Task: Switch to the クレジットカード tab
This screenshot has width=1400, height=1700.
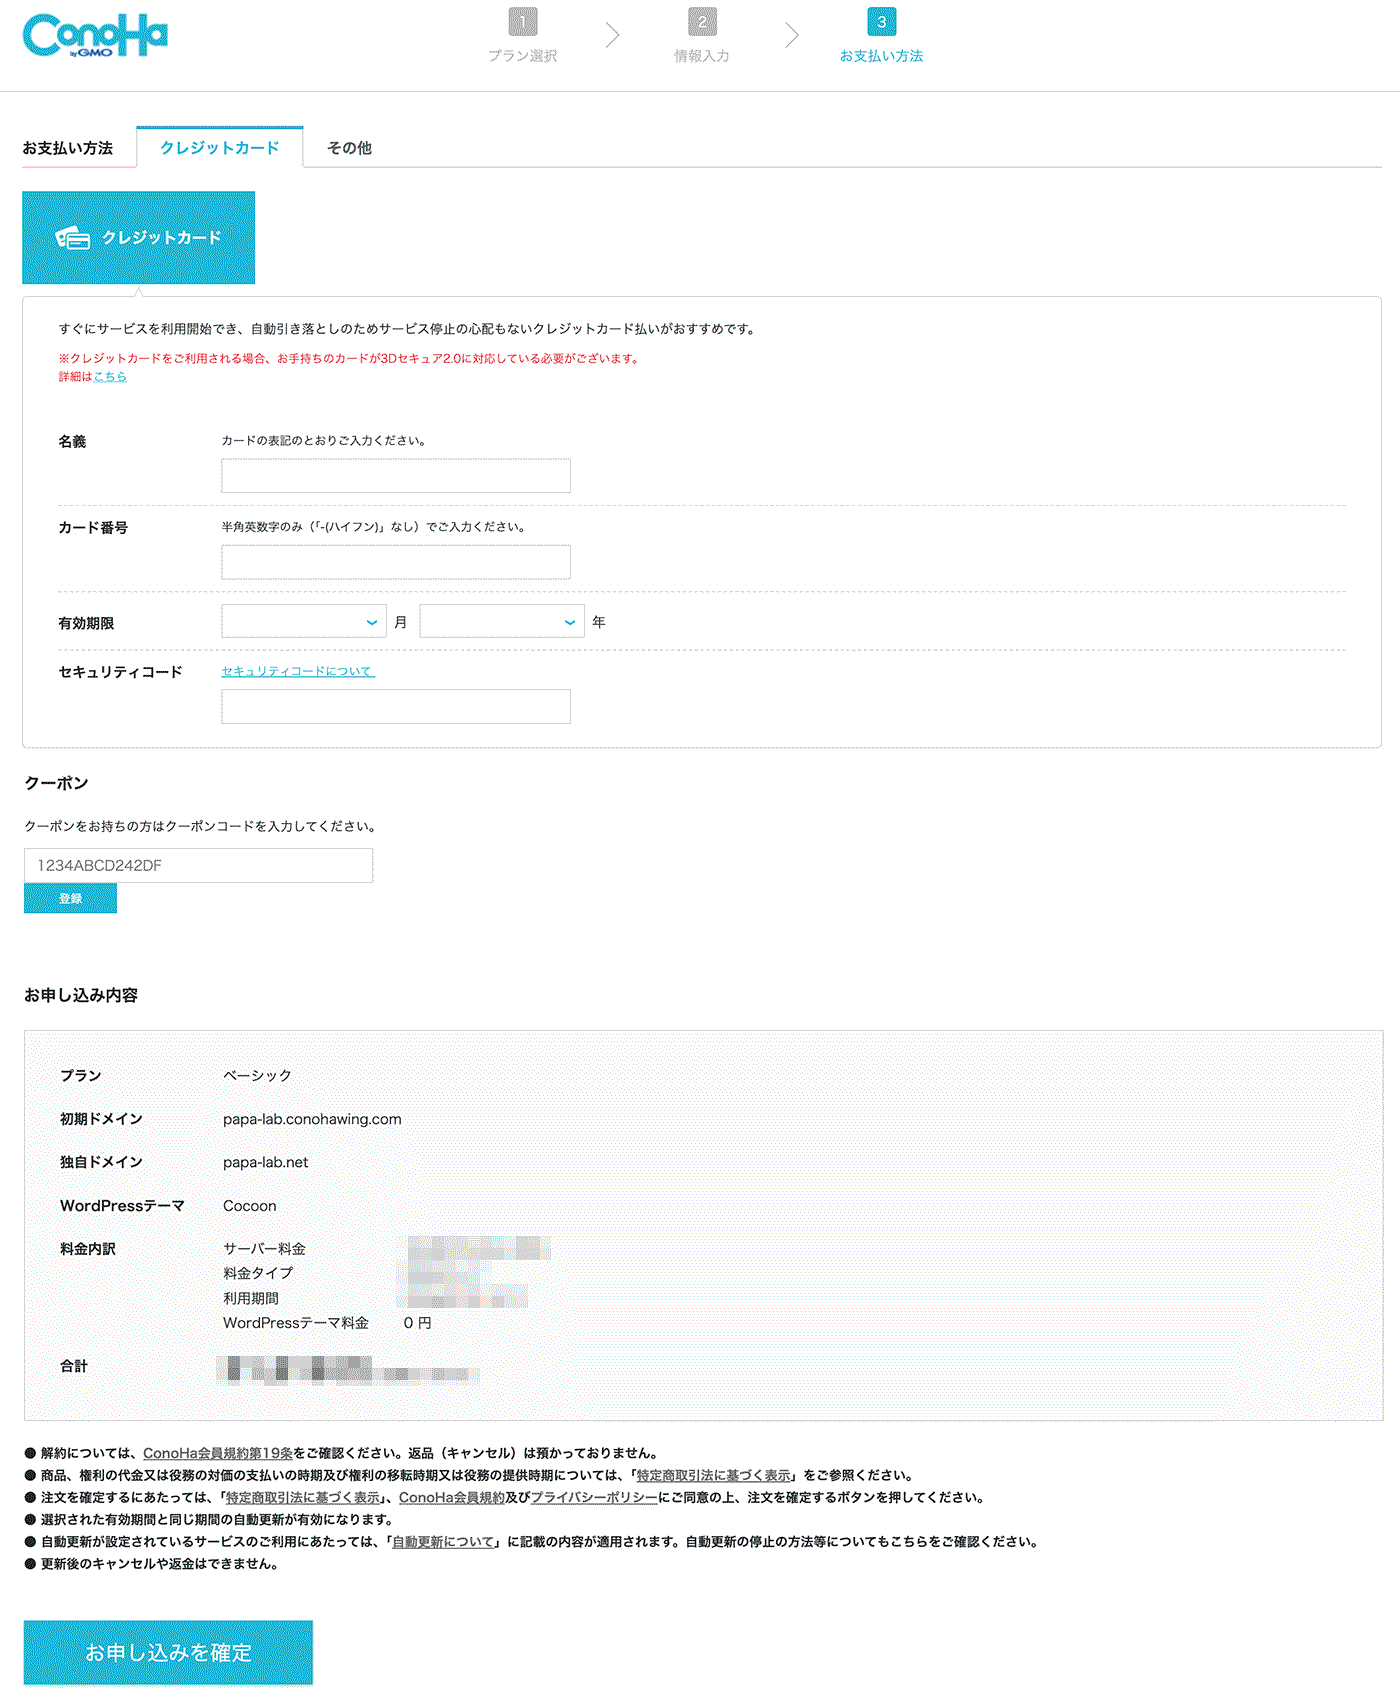Action: tap(220, 148)
